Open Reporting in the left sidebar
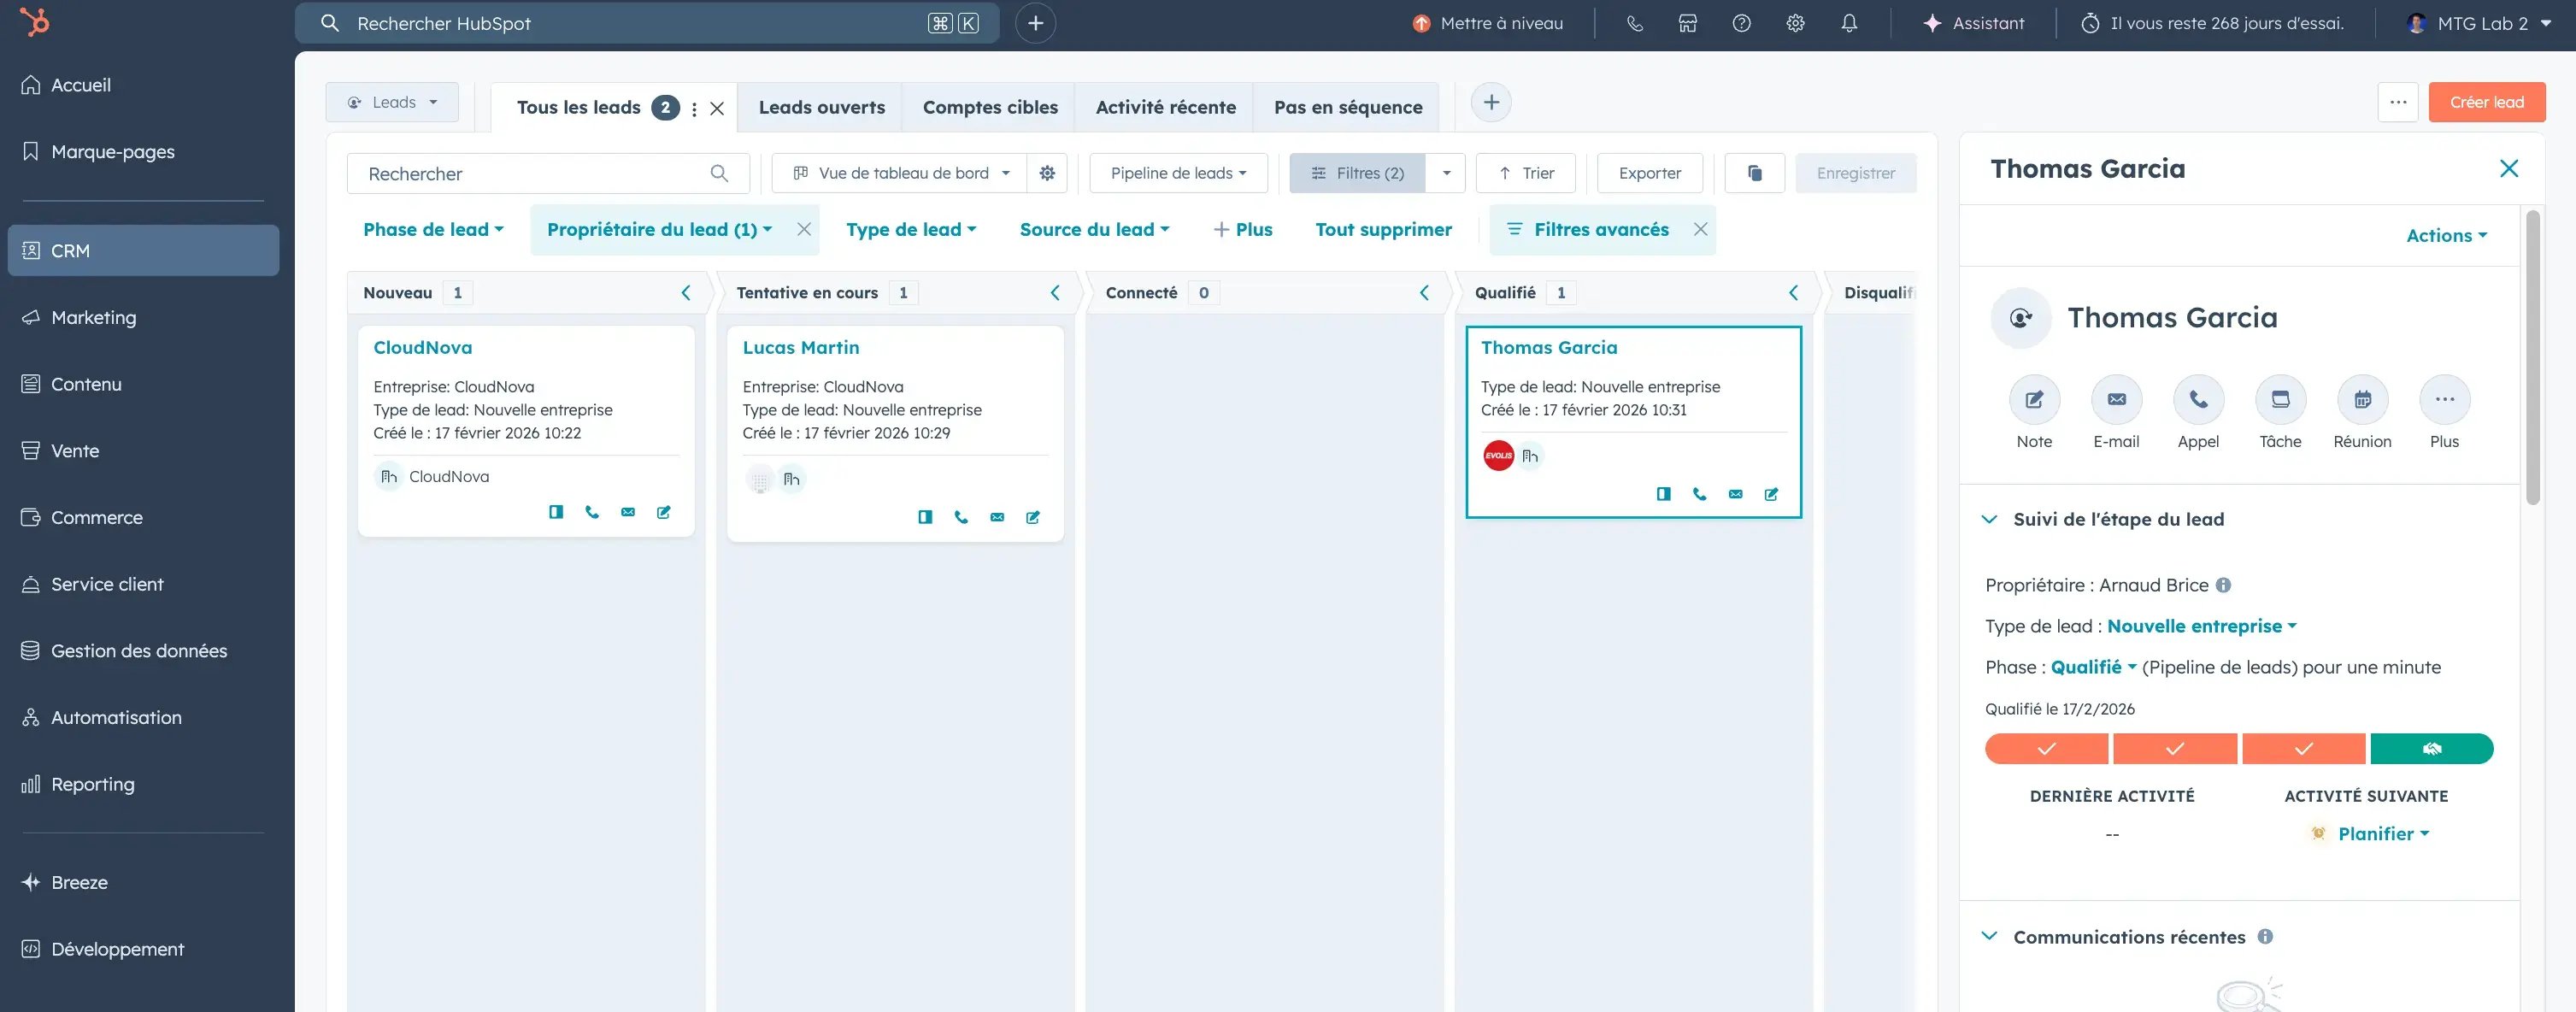Screen dimensions: 2576x1012 click(92, 784)
